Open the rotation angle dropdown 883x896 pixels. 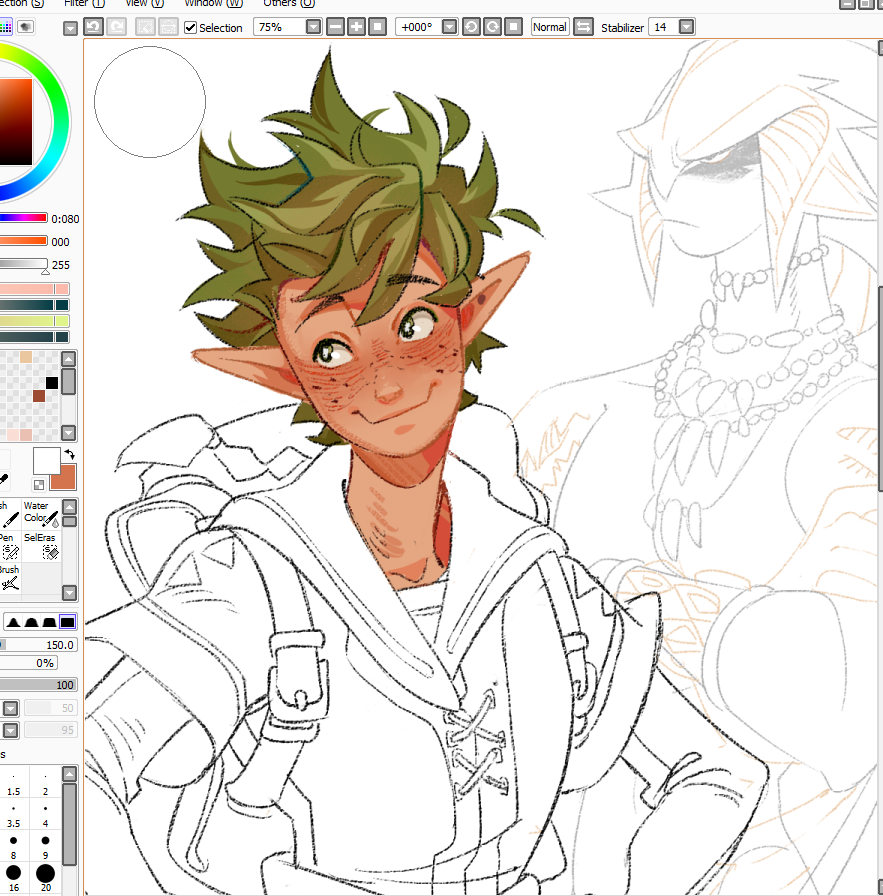click(x=450, y=27)
